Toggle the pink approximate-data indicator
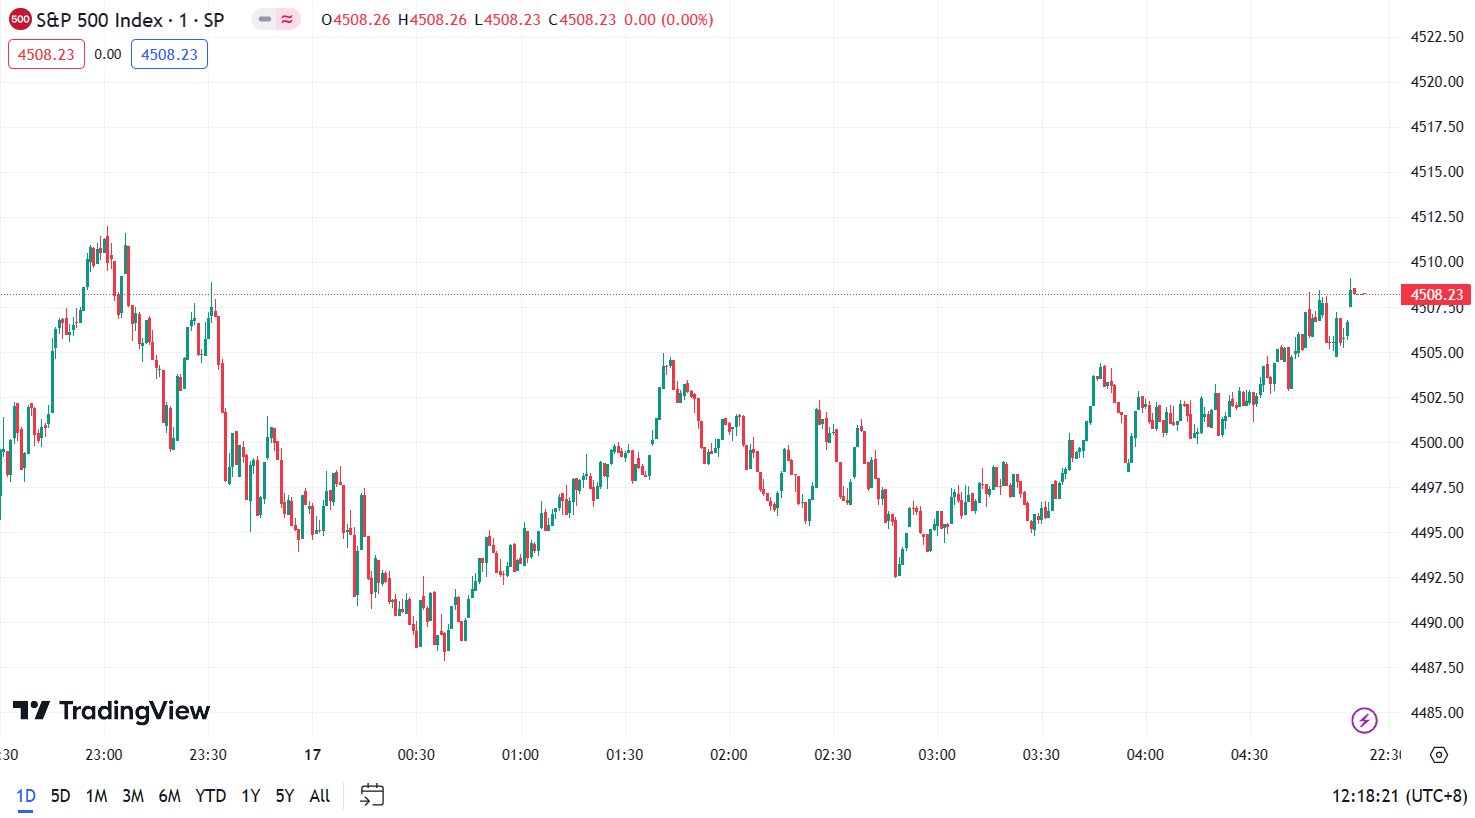This screenshot has width=1475, height=818. click(288, 19)
